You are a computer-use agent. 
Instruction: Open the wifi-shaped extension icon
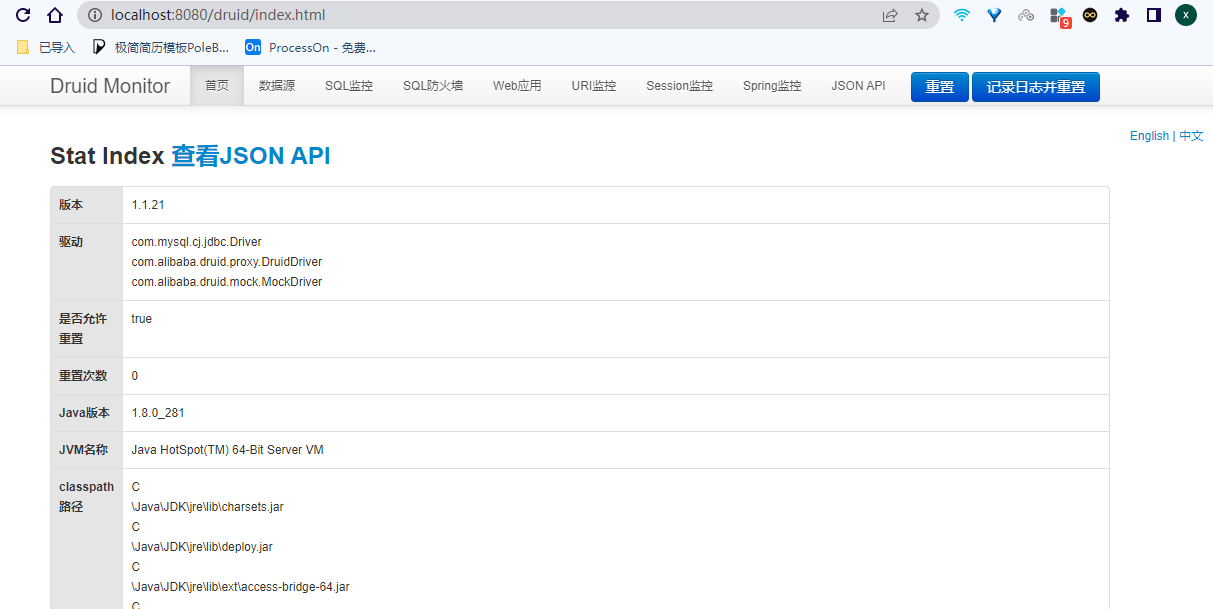click(x=962, y=15)
